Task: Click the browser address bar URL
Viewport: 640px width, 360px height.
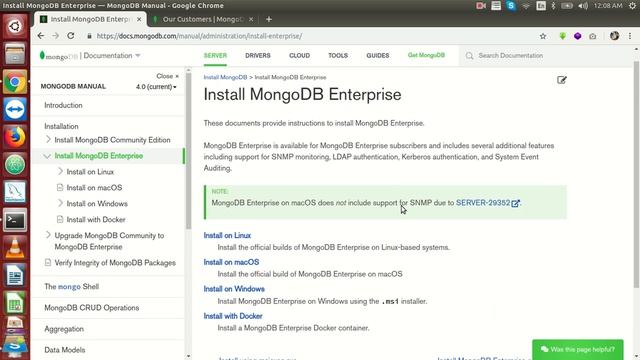Action: 199,36
